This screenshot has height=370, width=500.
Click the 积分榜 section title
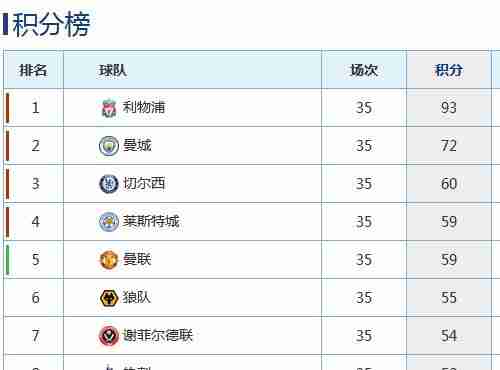pos(51,24)
